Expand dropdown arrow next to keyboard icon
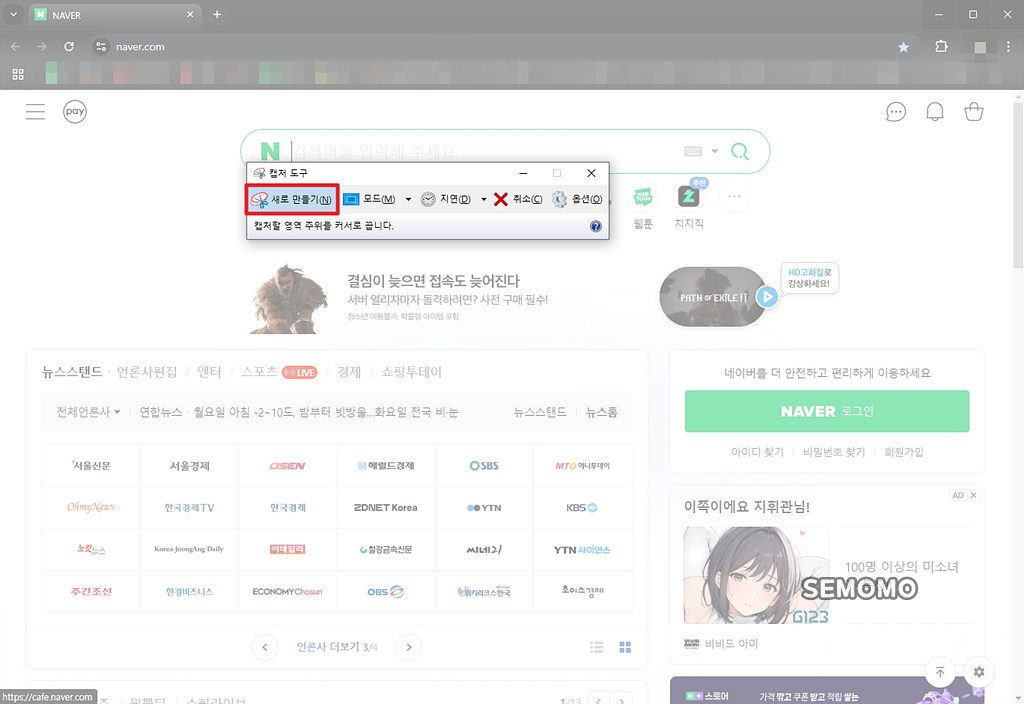 click(714, 152)
